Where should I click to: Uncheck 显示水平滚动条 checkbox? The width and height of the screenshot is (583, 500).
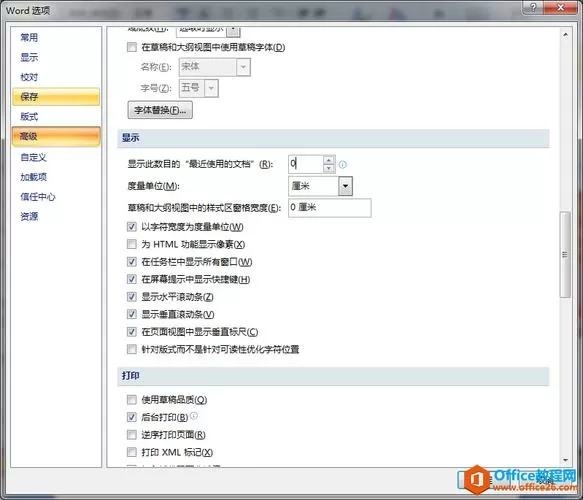tap(132, 296)
